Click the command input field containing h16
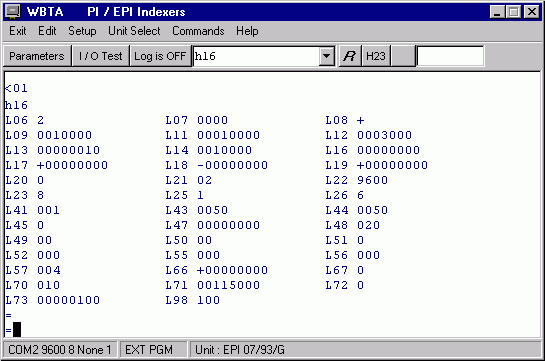545x361 pixels. pos(256,56)
